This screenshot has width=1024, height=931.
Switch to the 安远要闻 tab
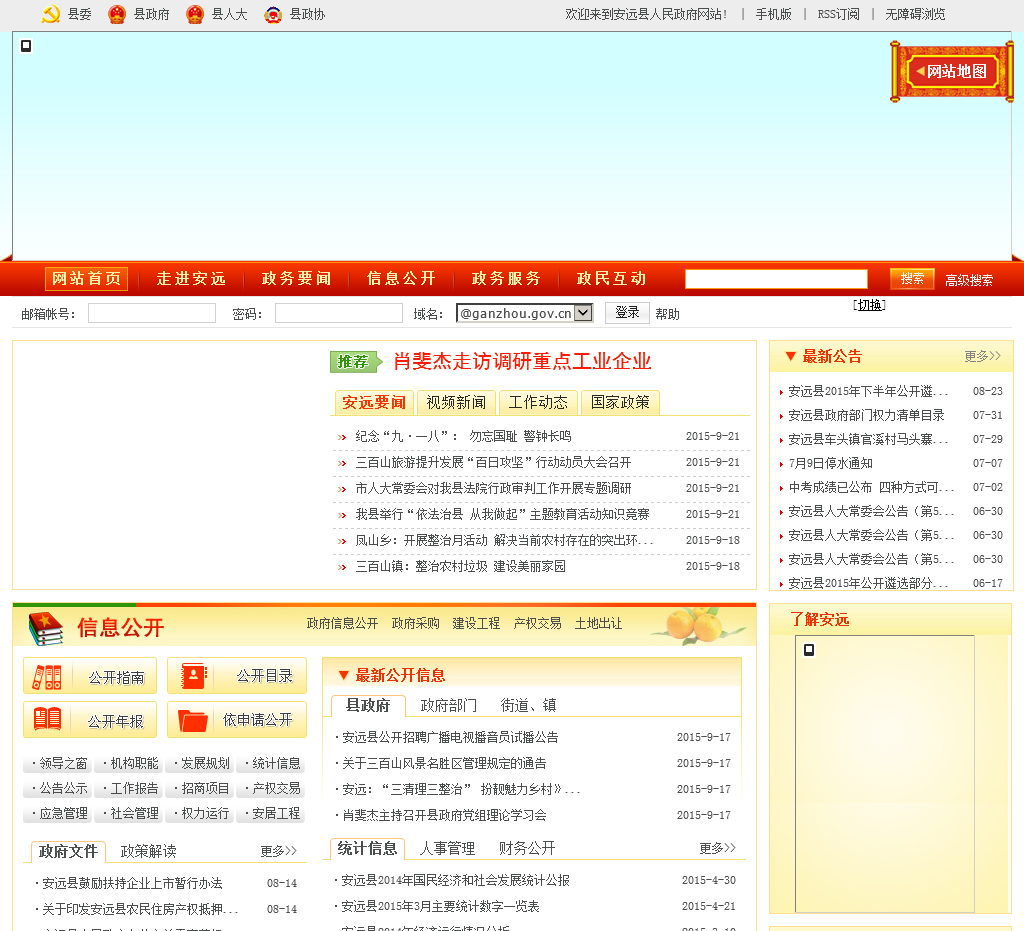point(374,402)
